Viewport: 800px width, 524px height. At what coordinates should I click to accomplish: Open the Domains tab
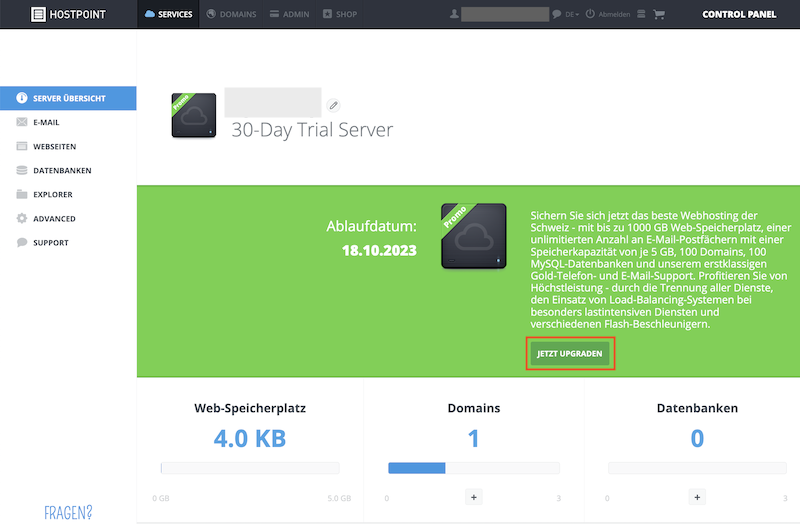(x=231, y=14)
